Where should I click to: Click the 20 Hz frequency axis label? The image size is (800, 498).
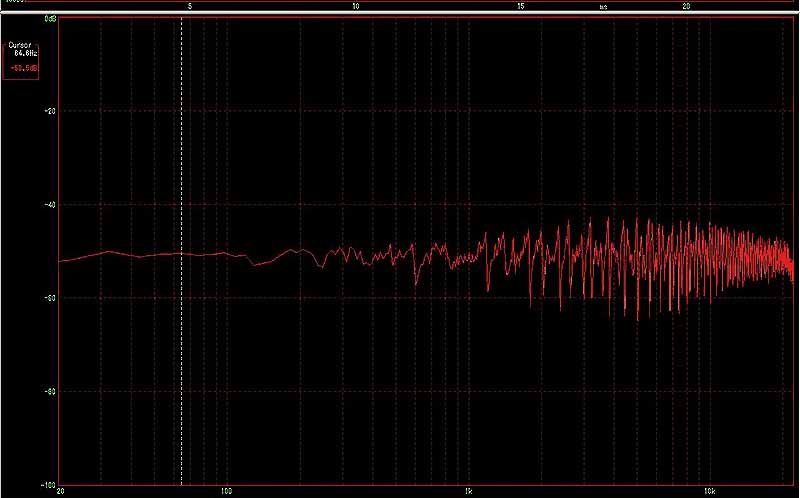point(61,491)
